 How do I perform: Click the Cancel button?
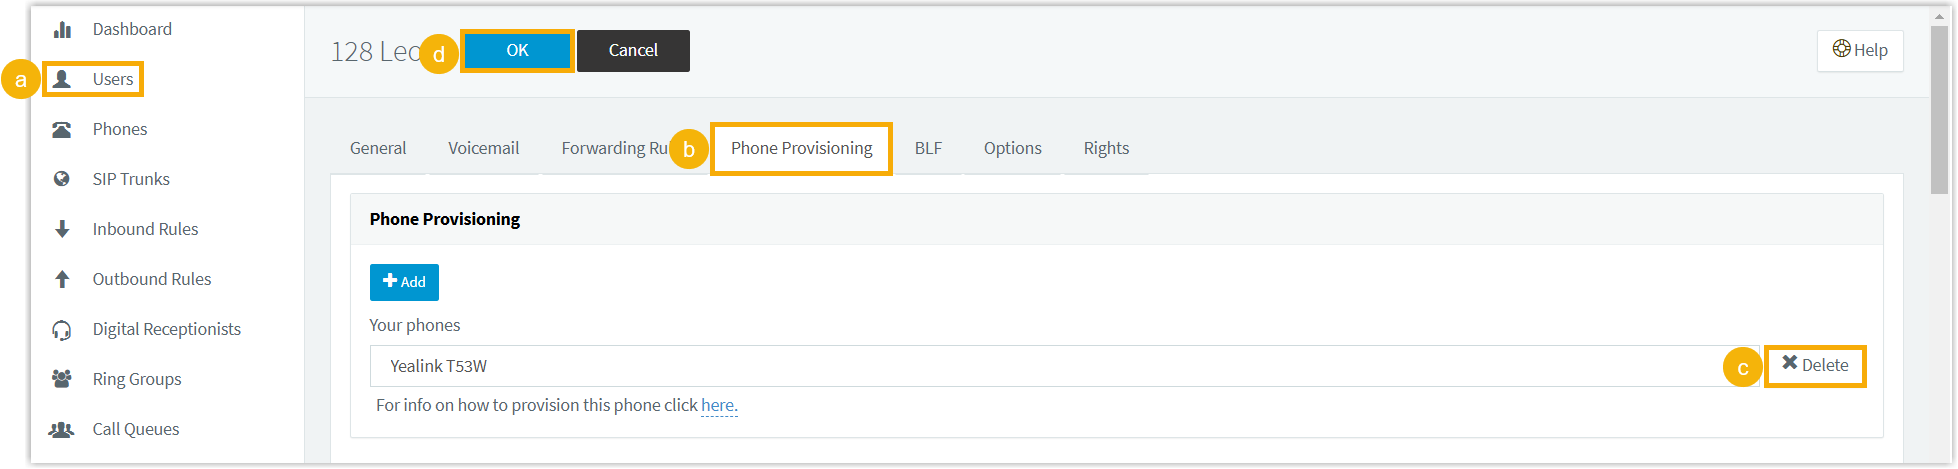pyautogui.click(x=633, y=50)
